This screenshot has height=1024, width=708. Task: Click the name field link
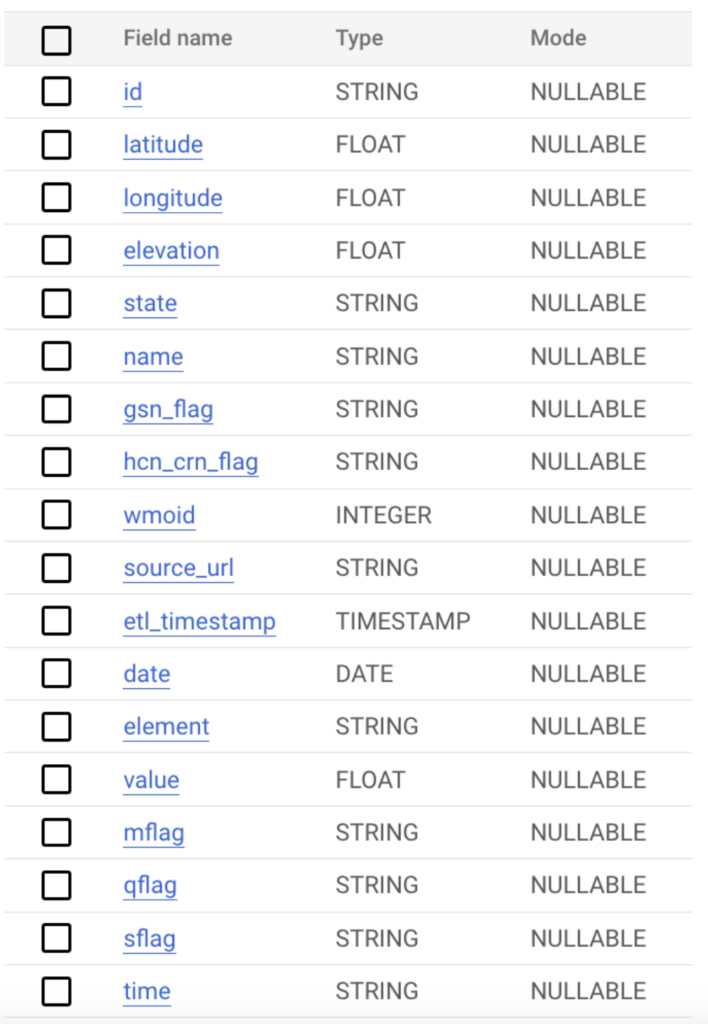pos(153,357)
